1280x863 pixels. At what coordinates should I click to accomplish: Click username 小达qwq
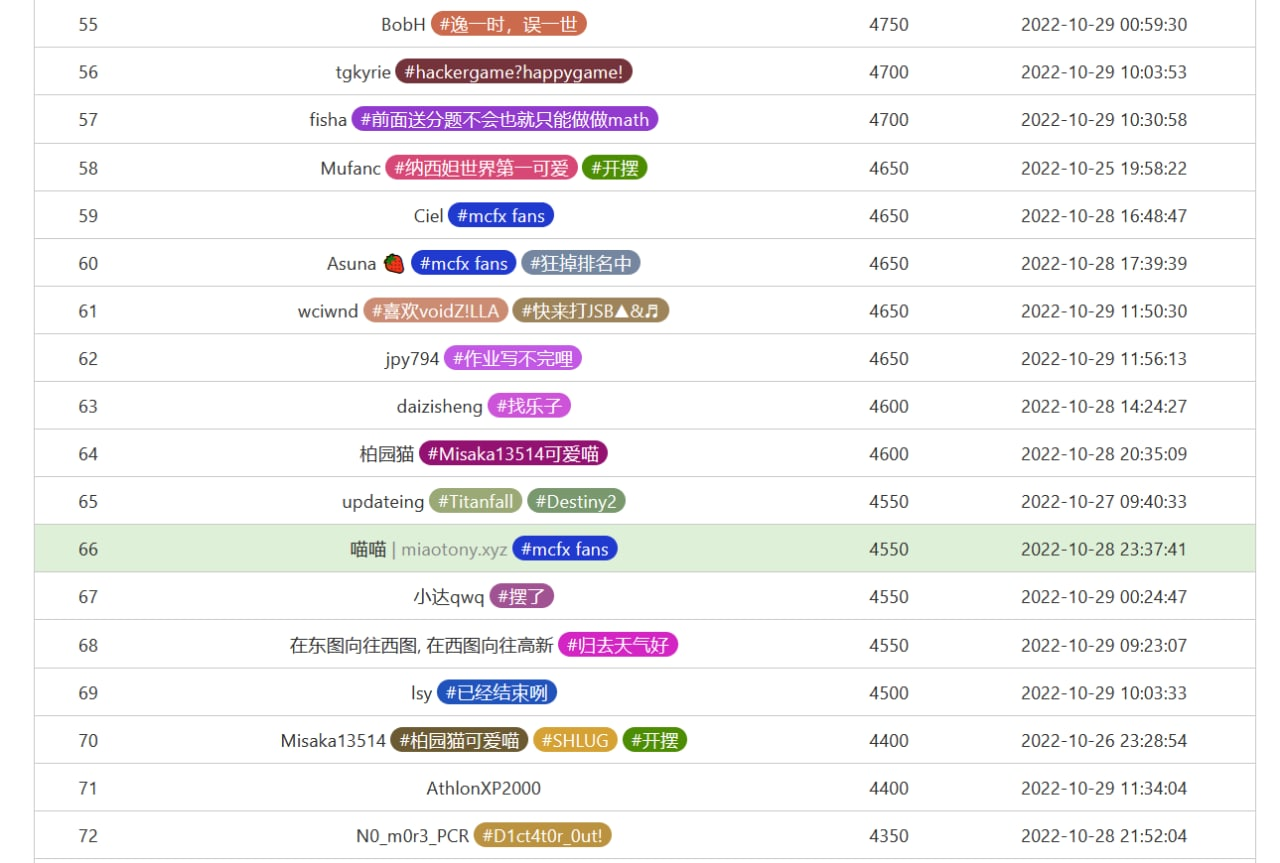[x=449, y=597]
